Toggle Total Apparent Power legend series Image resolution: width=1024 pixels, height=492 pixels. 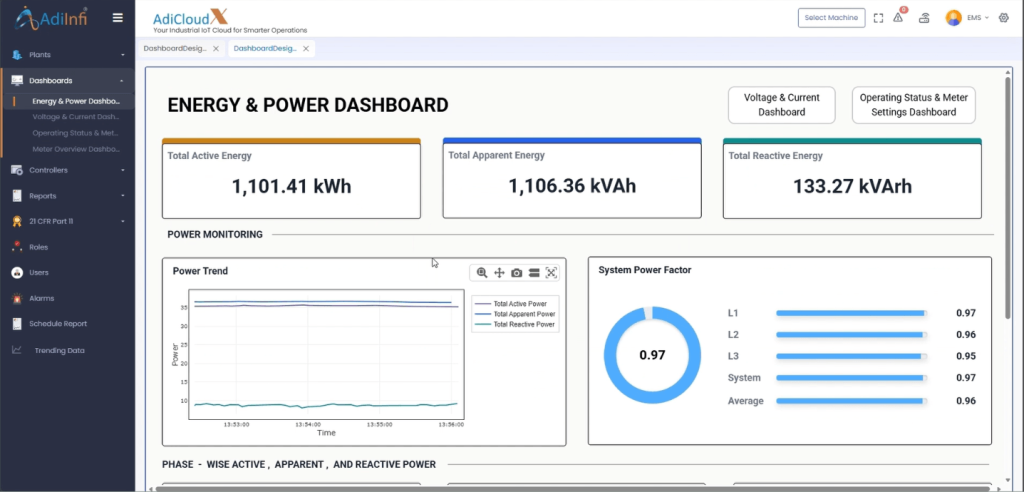pyautogui.click(x=515, y=314)
